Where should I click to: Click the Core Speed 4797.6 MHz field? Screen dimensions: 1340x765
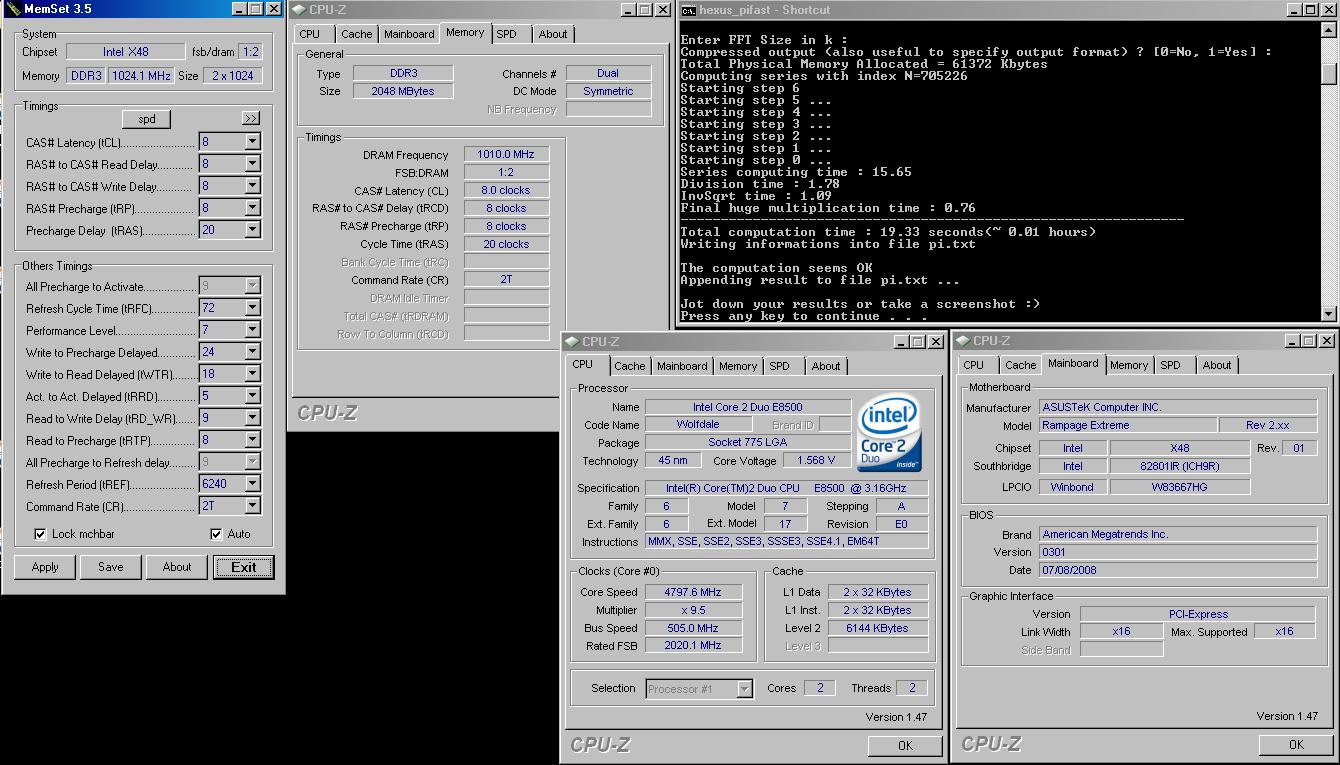click(x=693, y=592)
